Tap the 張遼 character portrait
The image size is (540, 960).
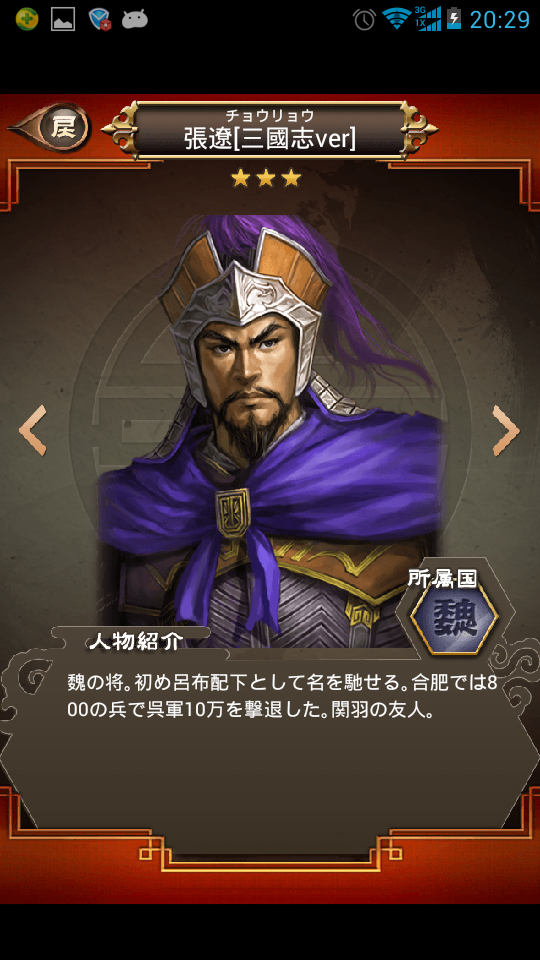click(269, 429)
